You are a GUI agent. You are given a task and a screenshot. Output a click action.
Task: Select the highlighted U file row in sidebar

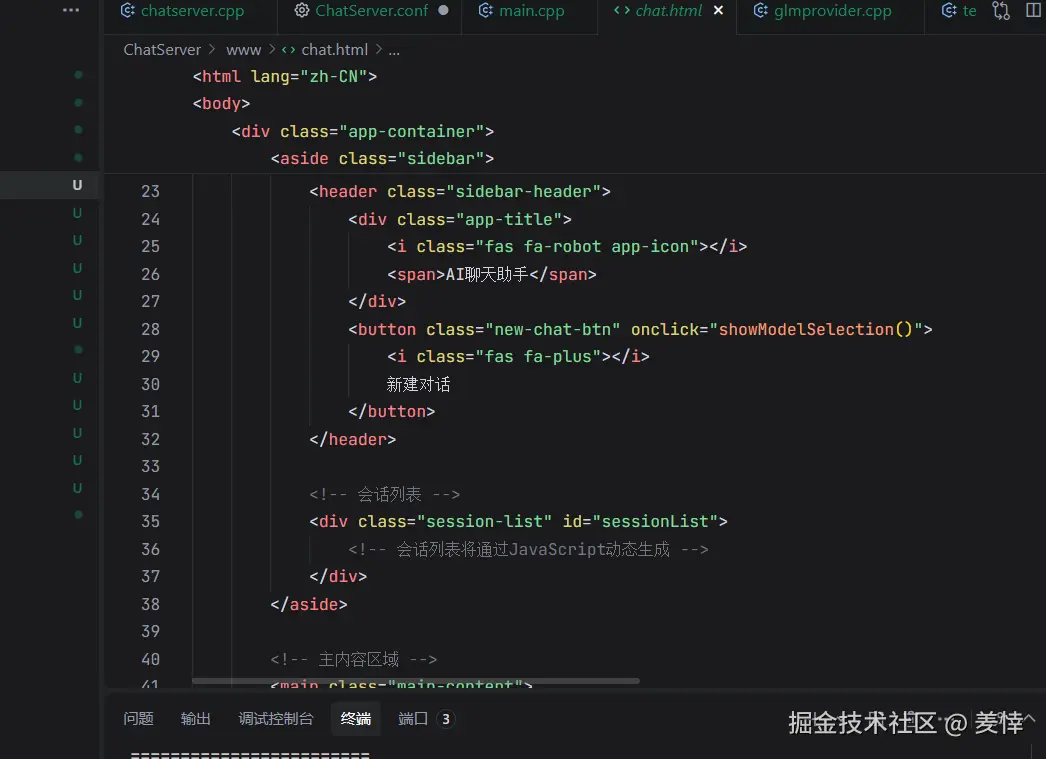(49, 185)
